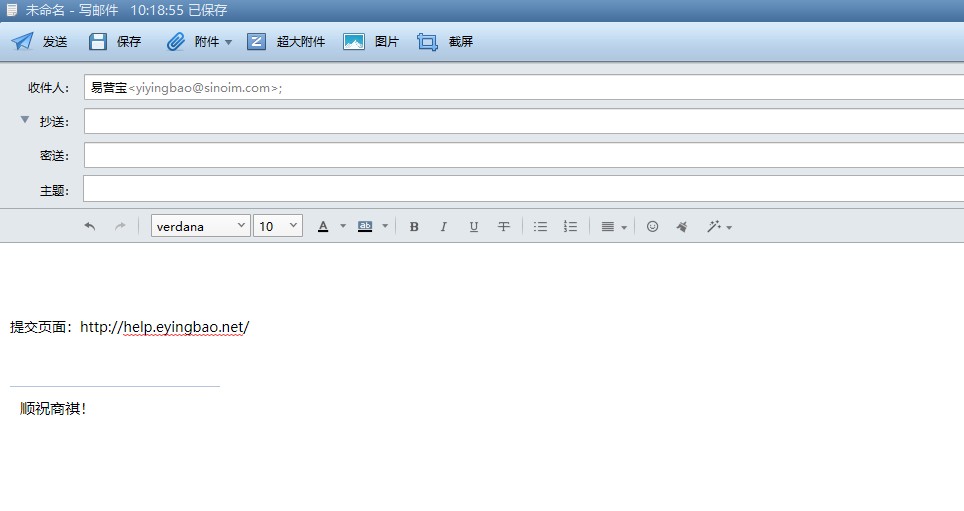The image size is (964, 511).
Task: Click the 密送 label
Action: point(52,155)
